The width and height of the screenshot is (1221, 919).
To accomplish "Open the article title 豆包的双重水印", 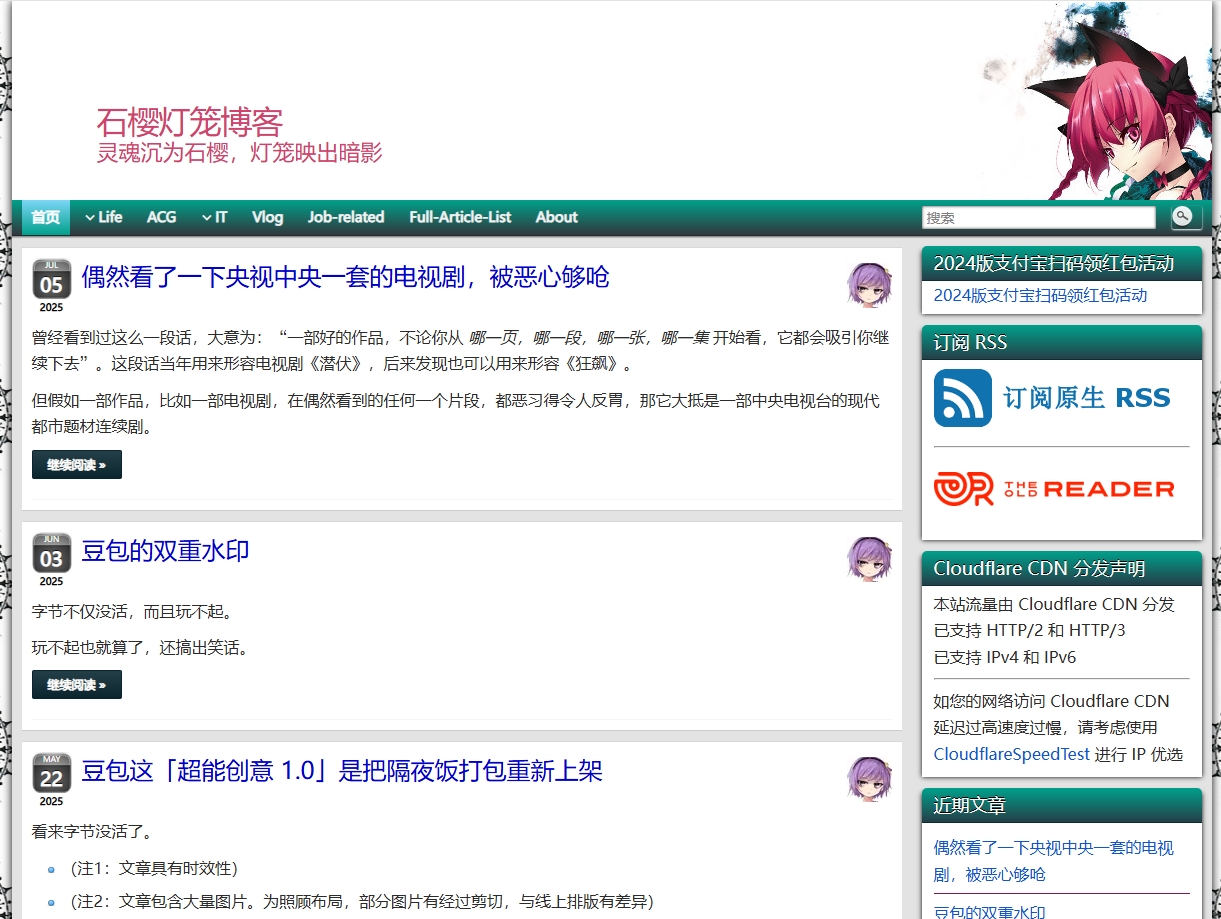I will click(165, 551).
